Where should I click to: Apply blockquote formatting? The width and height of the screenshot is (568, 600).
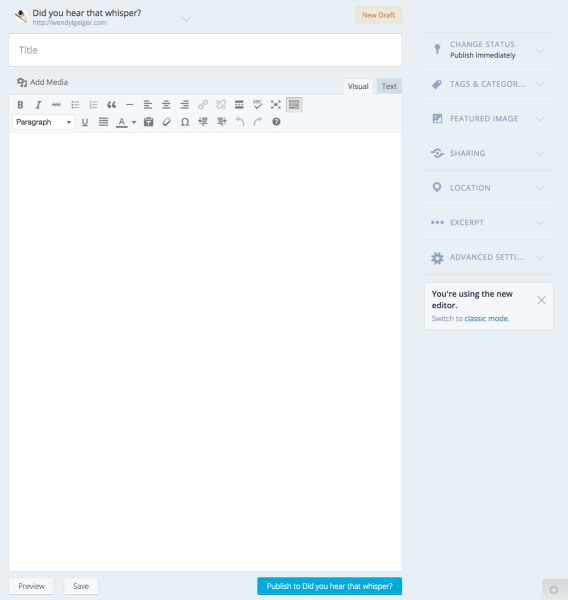pos(111,104)
